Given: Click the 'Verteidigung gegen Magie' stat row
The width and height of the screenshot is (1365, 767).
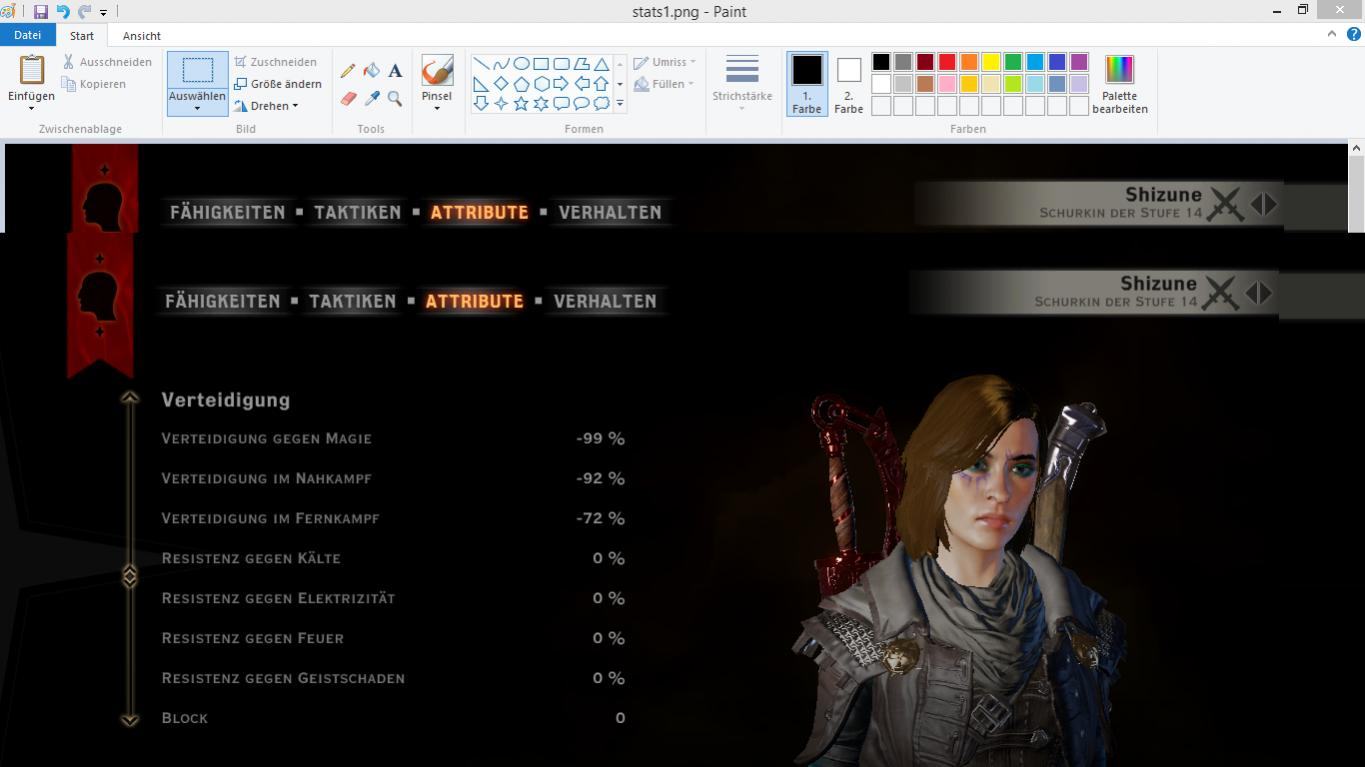Looking at the screenshot, I should 393,438.
